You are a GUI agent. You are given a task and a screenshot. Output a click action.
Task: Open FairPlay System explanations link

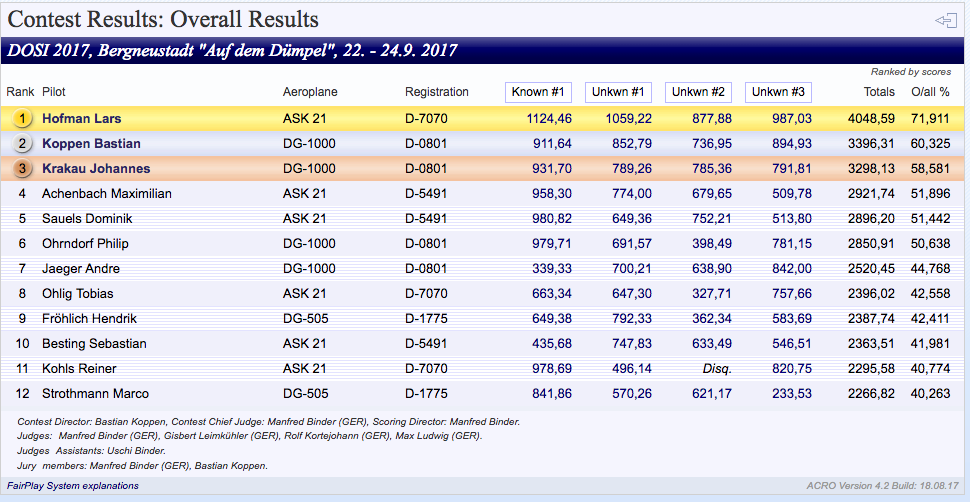pyautogui.click(x=73, y=486)
